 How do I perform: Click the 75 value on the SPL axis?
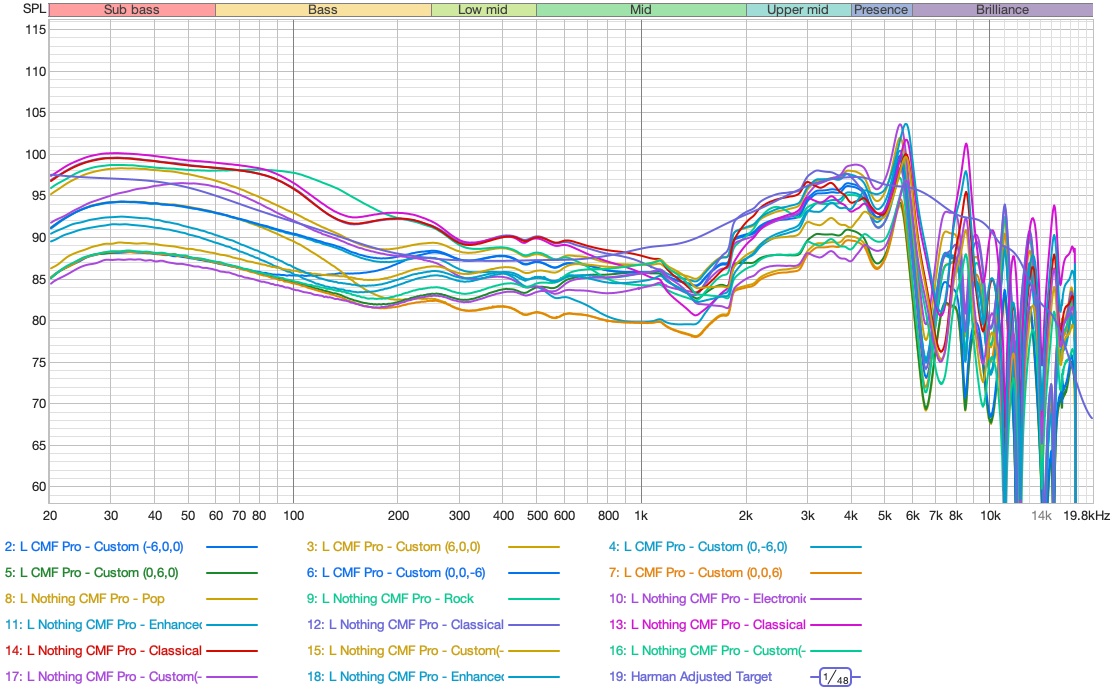pyautogui.click(x=38, y=363)
